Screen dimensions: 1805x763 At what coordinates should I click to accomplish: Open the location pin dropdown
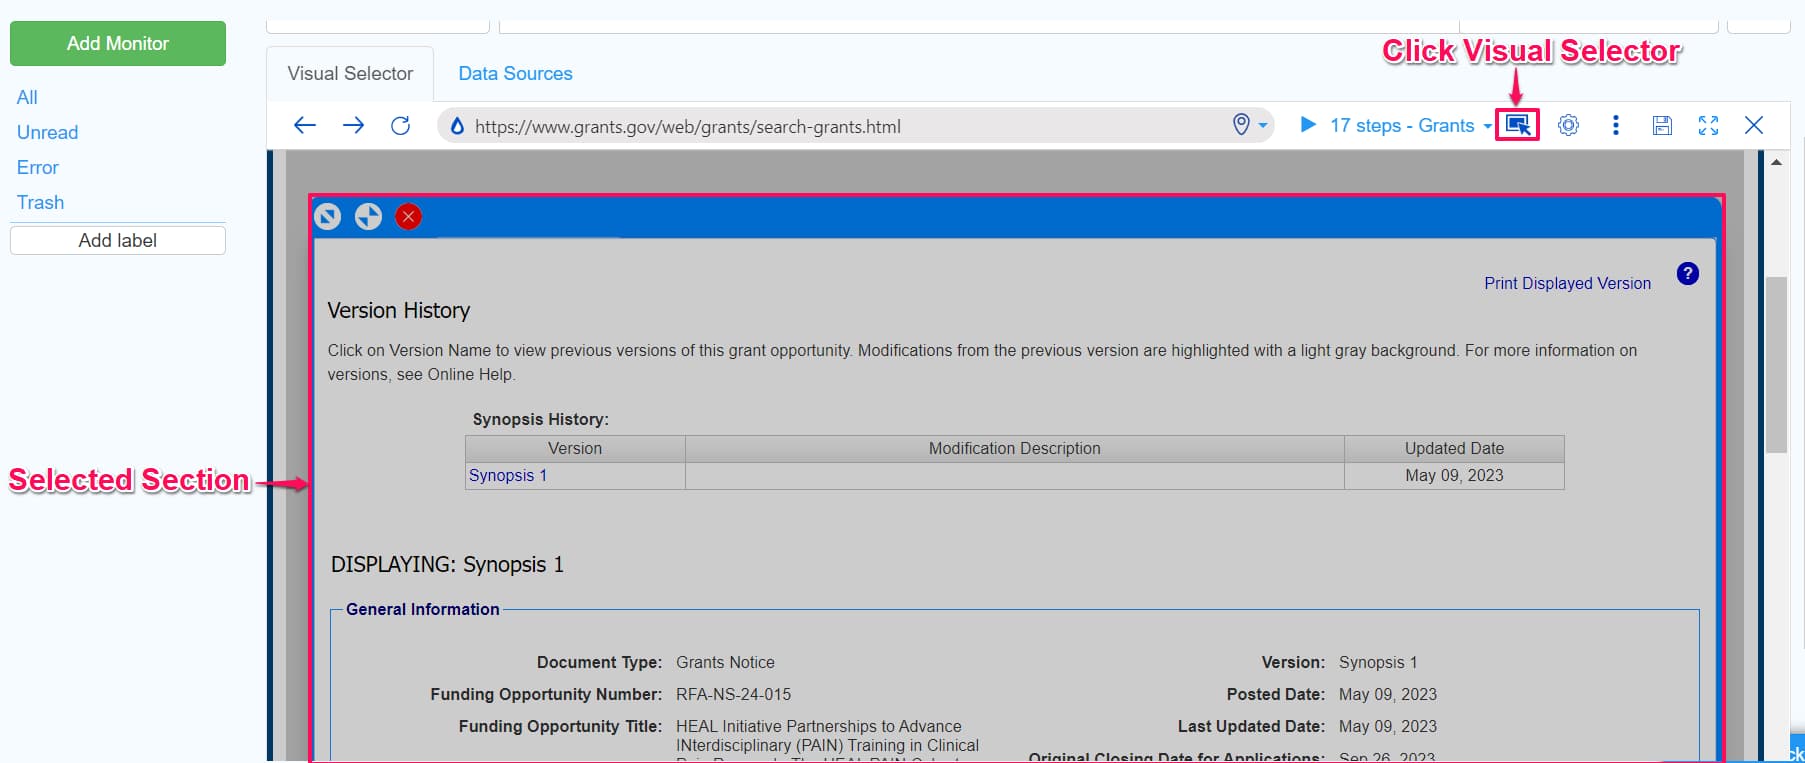pyautogui.click(x=1250, y=125)
